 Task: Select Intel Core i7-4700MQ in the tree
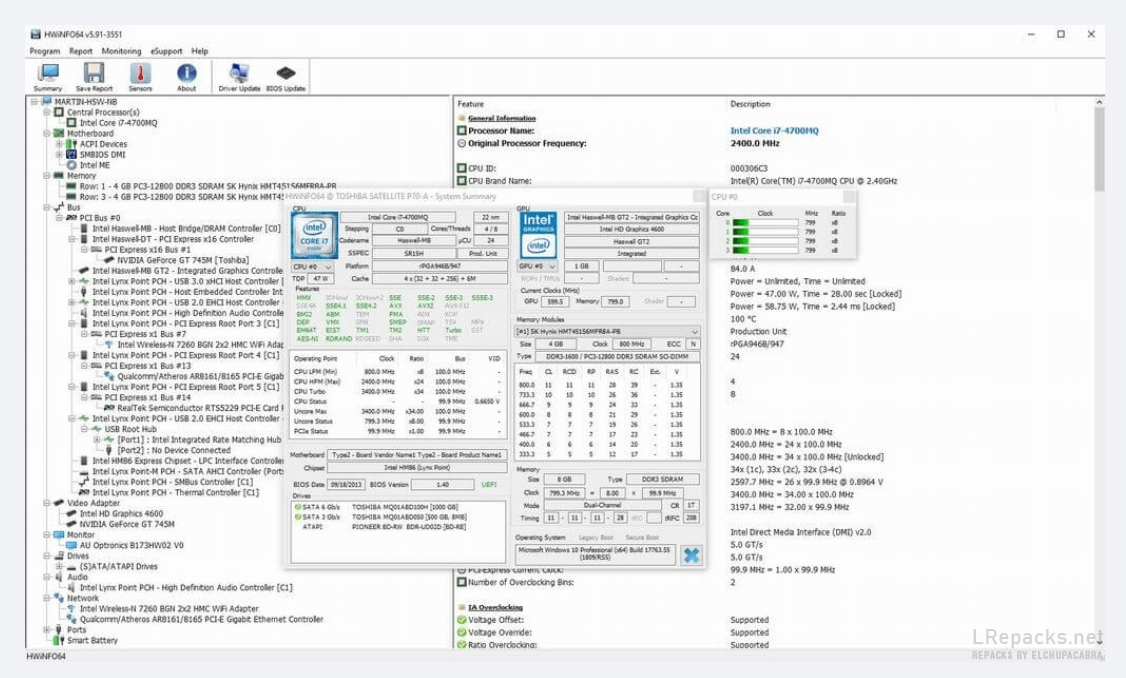[118, 123]
